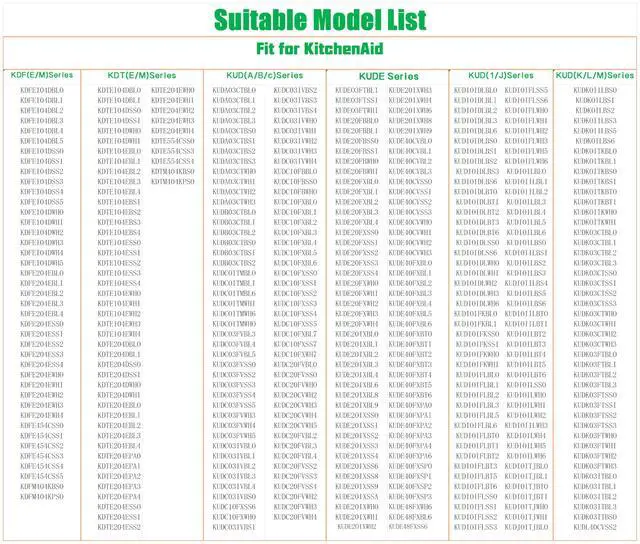
Task: Click model number KUDE40CVWH0
Action: point(410,222)
